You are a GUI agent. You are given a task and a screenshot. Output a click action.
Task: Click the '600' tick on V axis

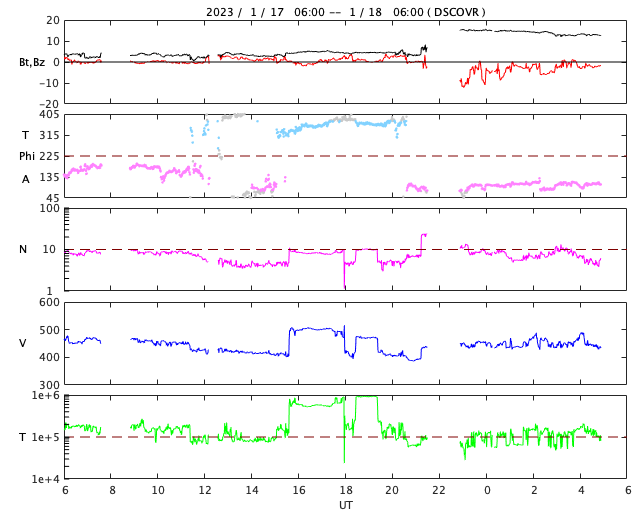(49, 303)
